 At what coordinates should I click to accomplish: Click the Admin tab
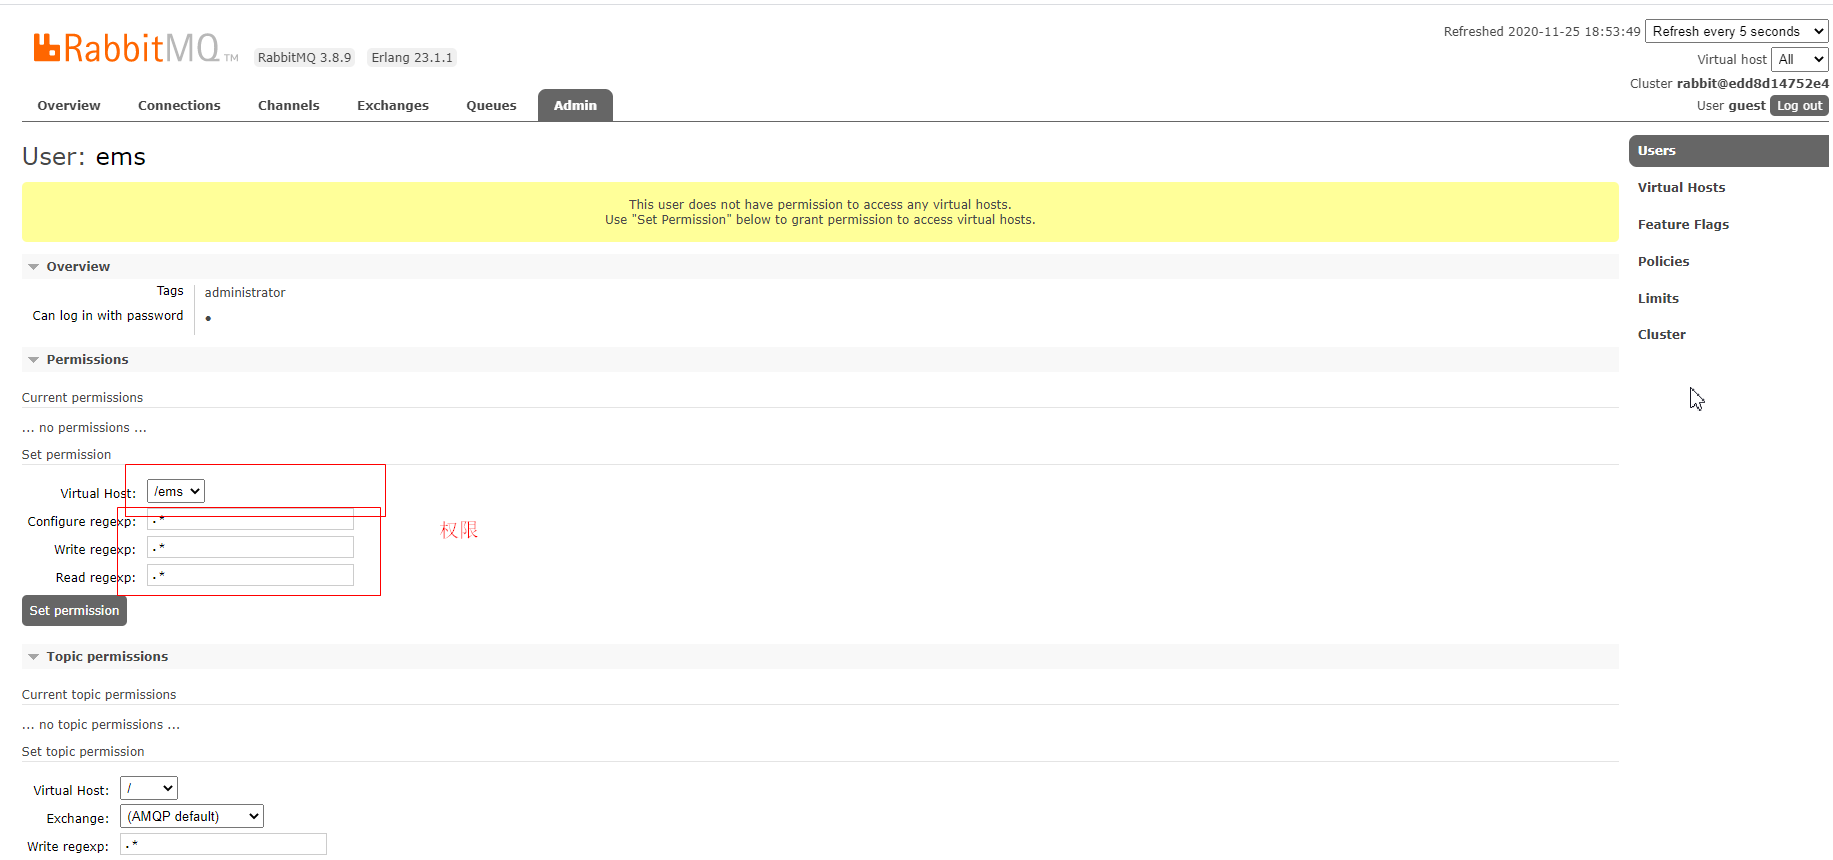pyautogui.click(x=575, y=105)
